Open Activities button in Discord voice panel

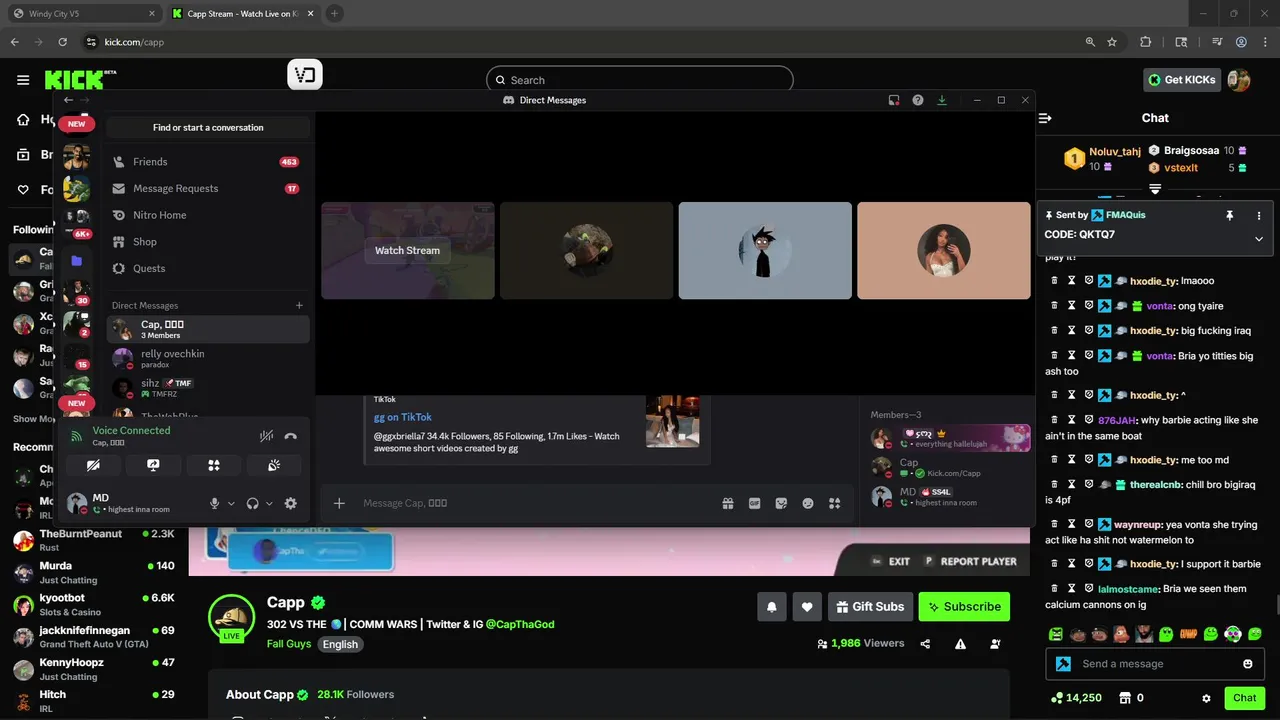pos(213,465)
